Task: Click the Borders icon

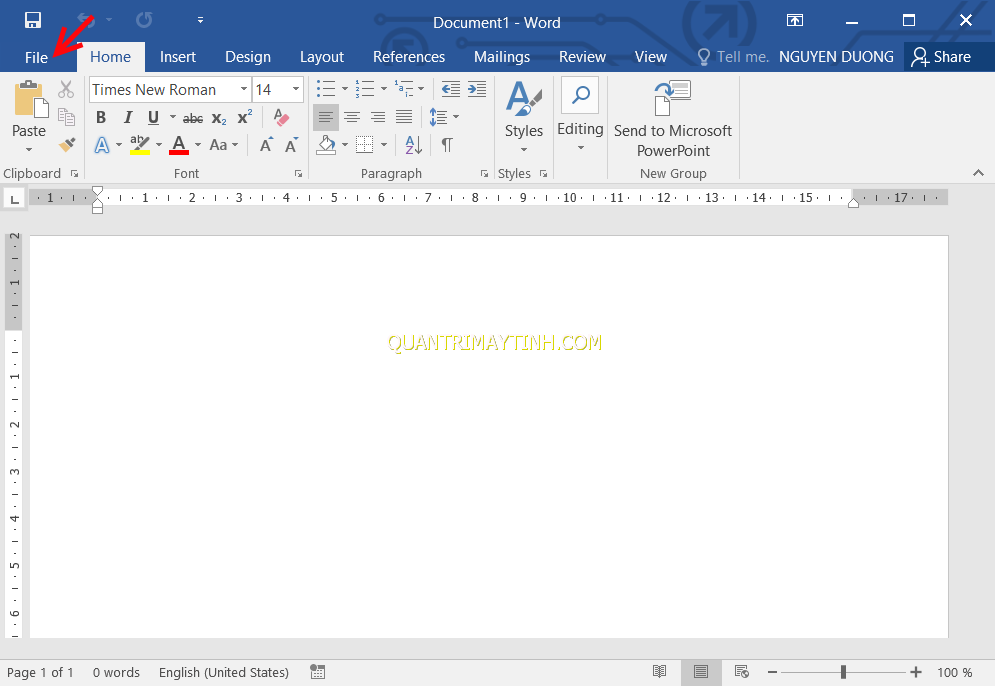Action: point(365,145)
